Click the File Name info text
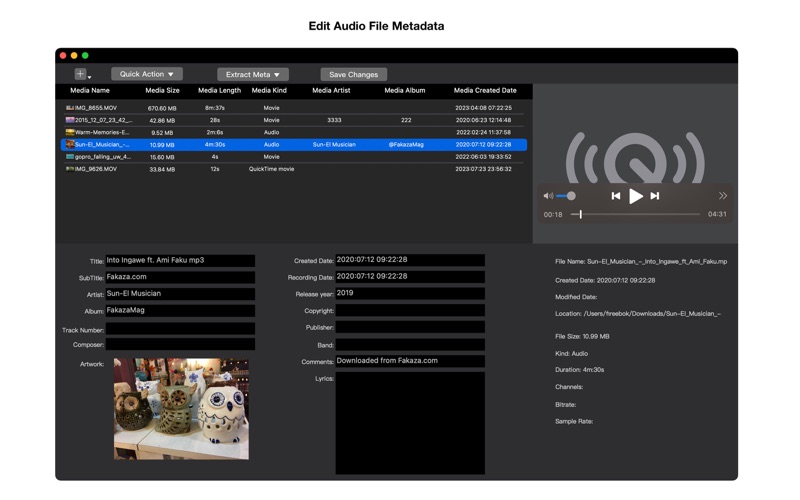 click(x=641, y=261)
